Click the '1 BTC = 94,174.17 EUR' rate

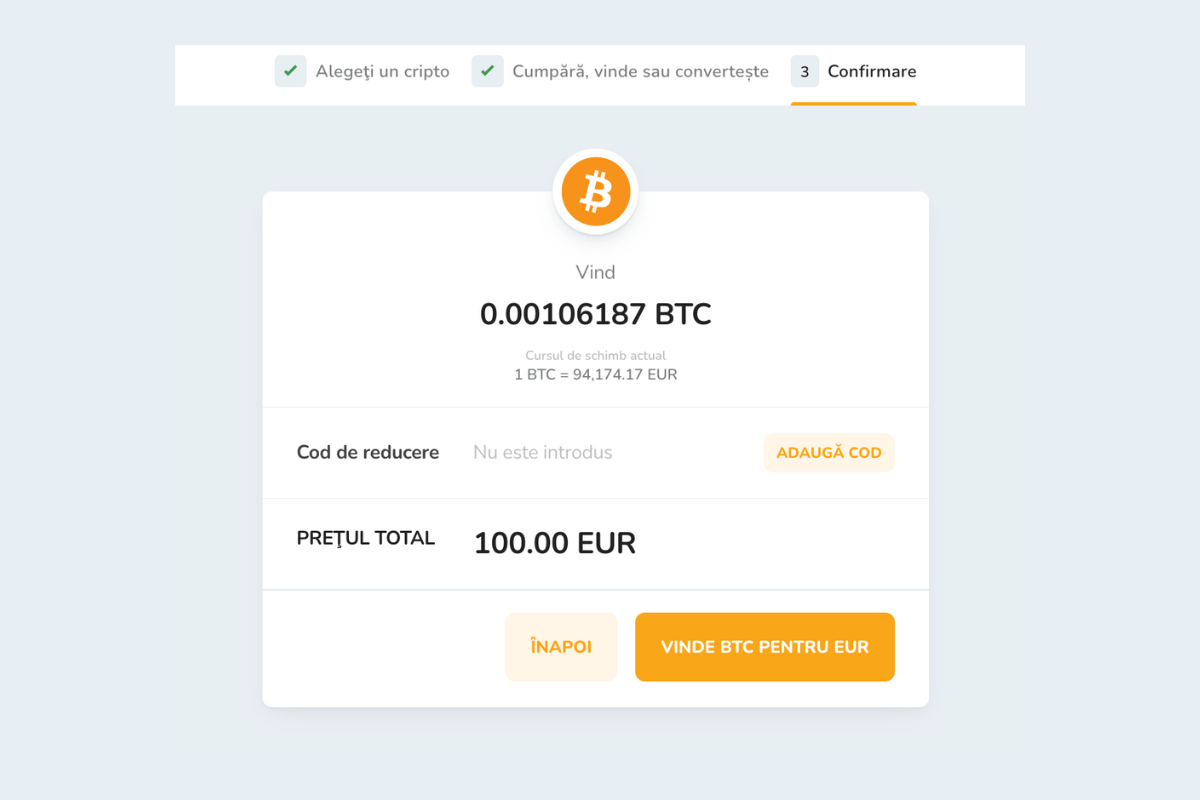(x=595, y=374)
